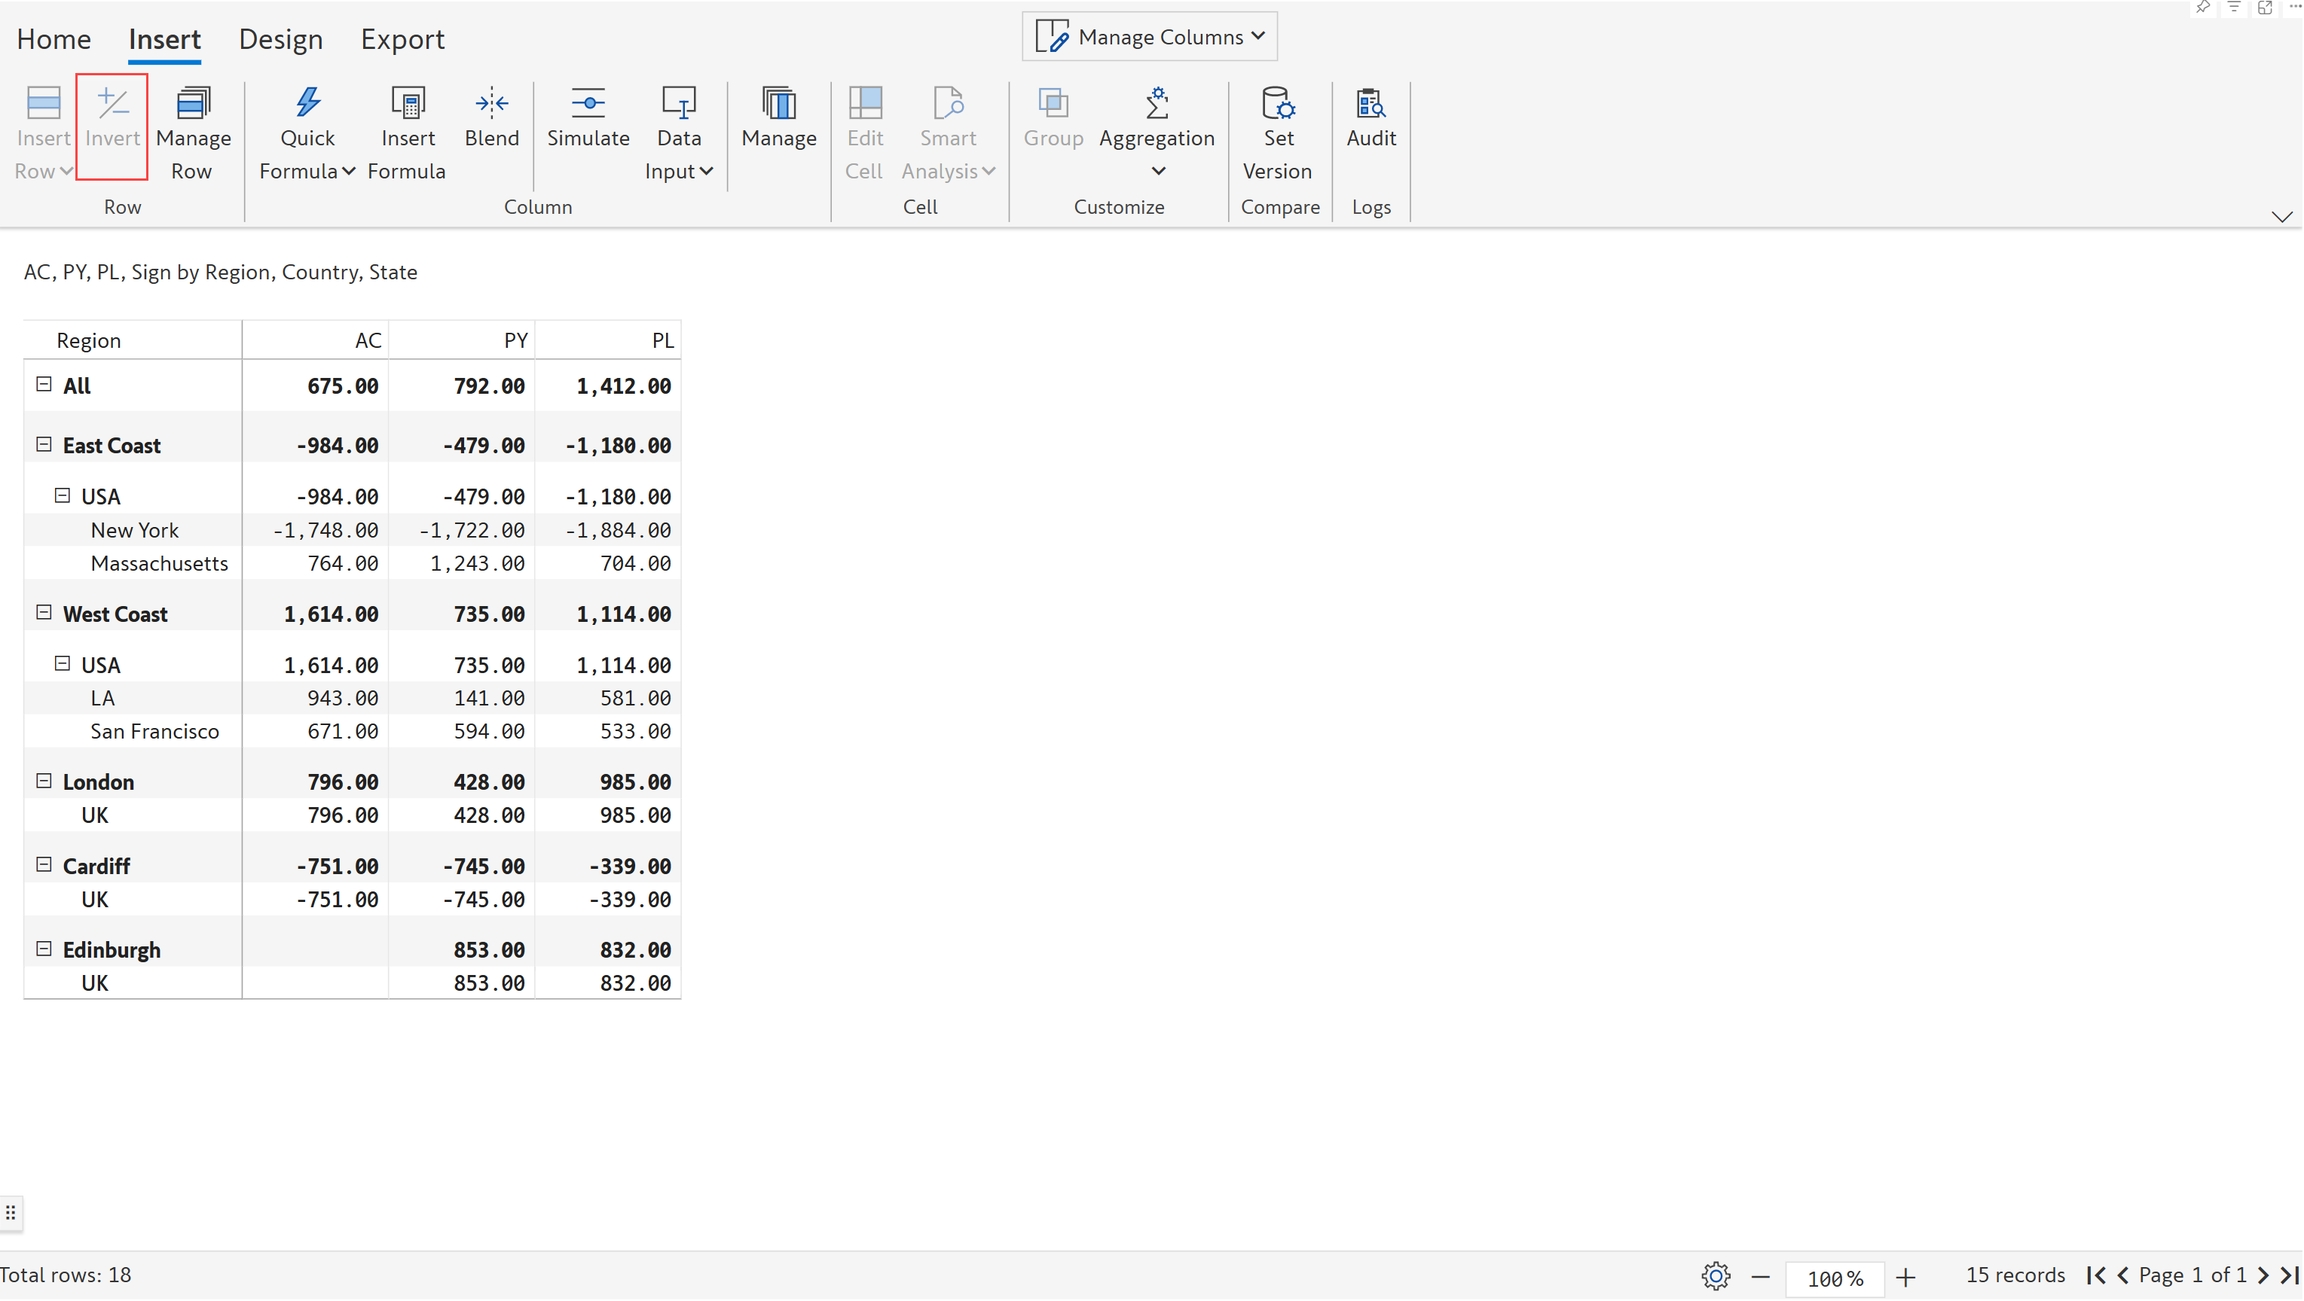Collapse the All row group
Viewport: 2304px width, 1301px height.
click(44, 384)
